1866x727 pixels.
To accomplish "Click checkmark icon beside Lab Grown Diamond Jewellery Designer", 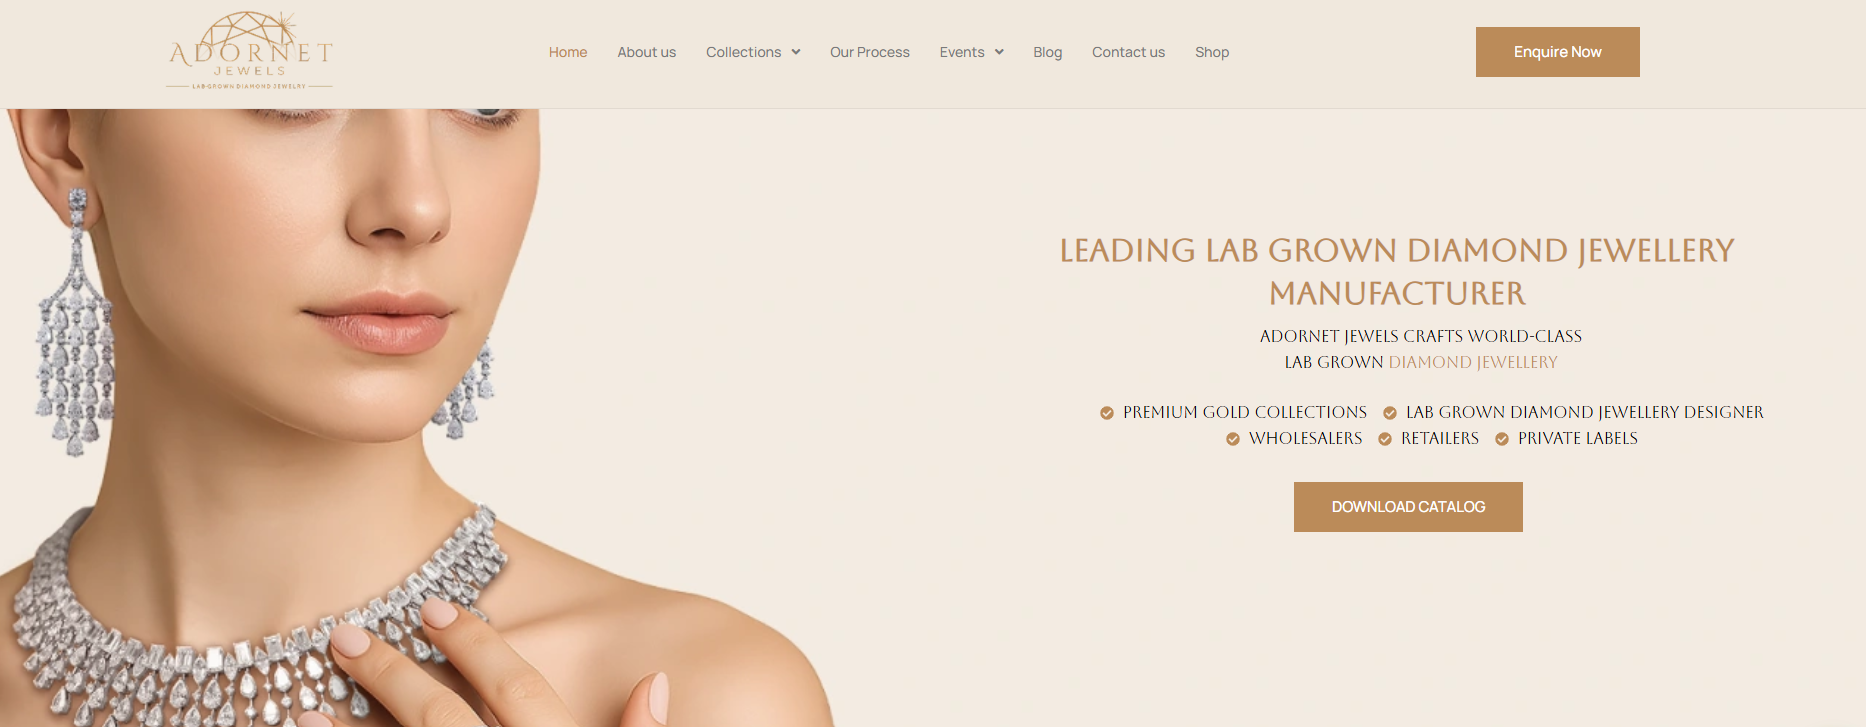I will (1390, 413).
